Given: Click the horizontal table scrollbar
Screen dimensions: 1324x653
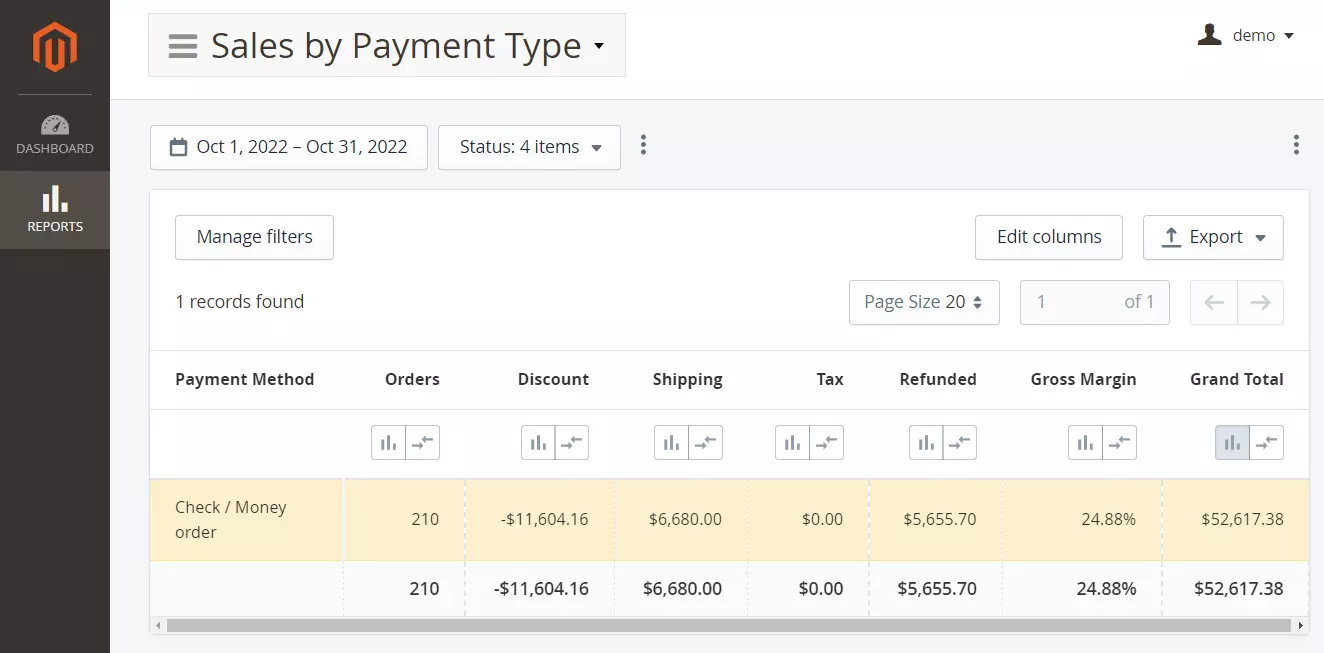Looking at the screenshot, I should coord(728,625).
